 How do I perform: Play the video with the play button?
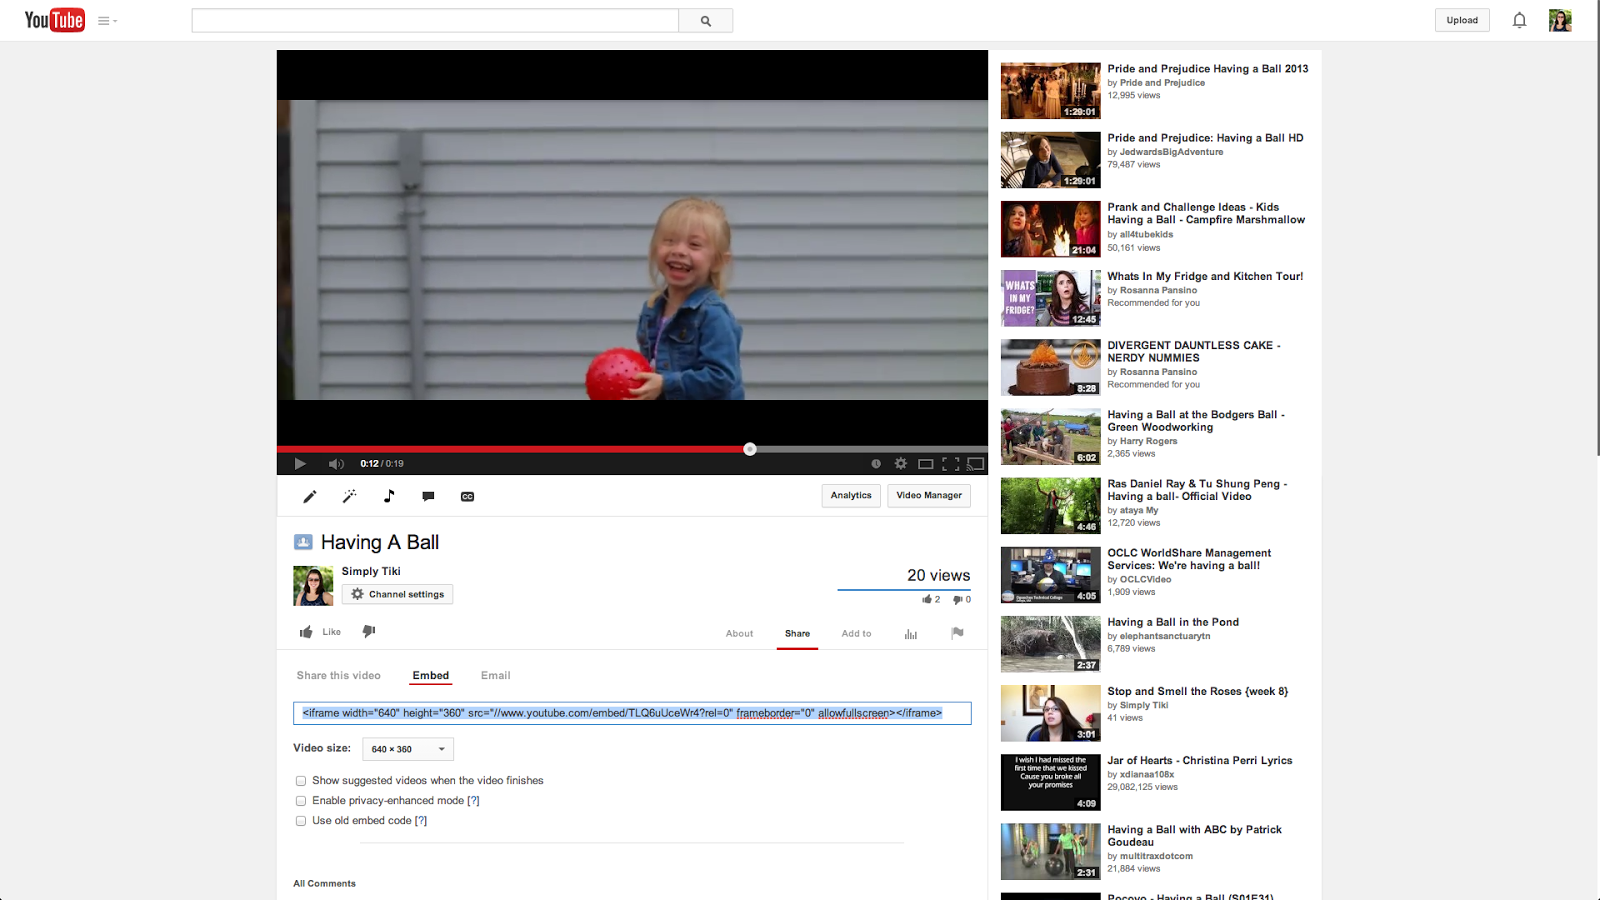(299, 463)
